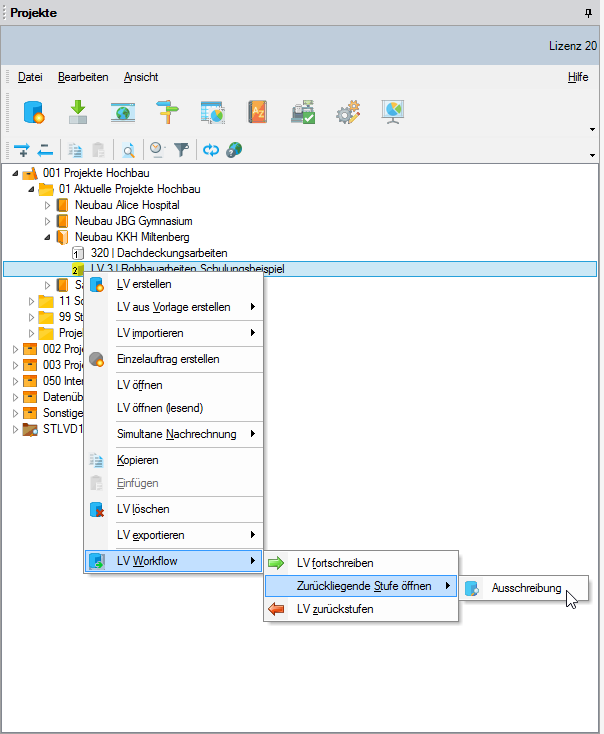
Task: Open the A-Z dictionary book icon
Action: [x=258, y=112]
